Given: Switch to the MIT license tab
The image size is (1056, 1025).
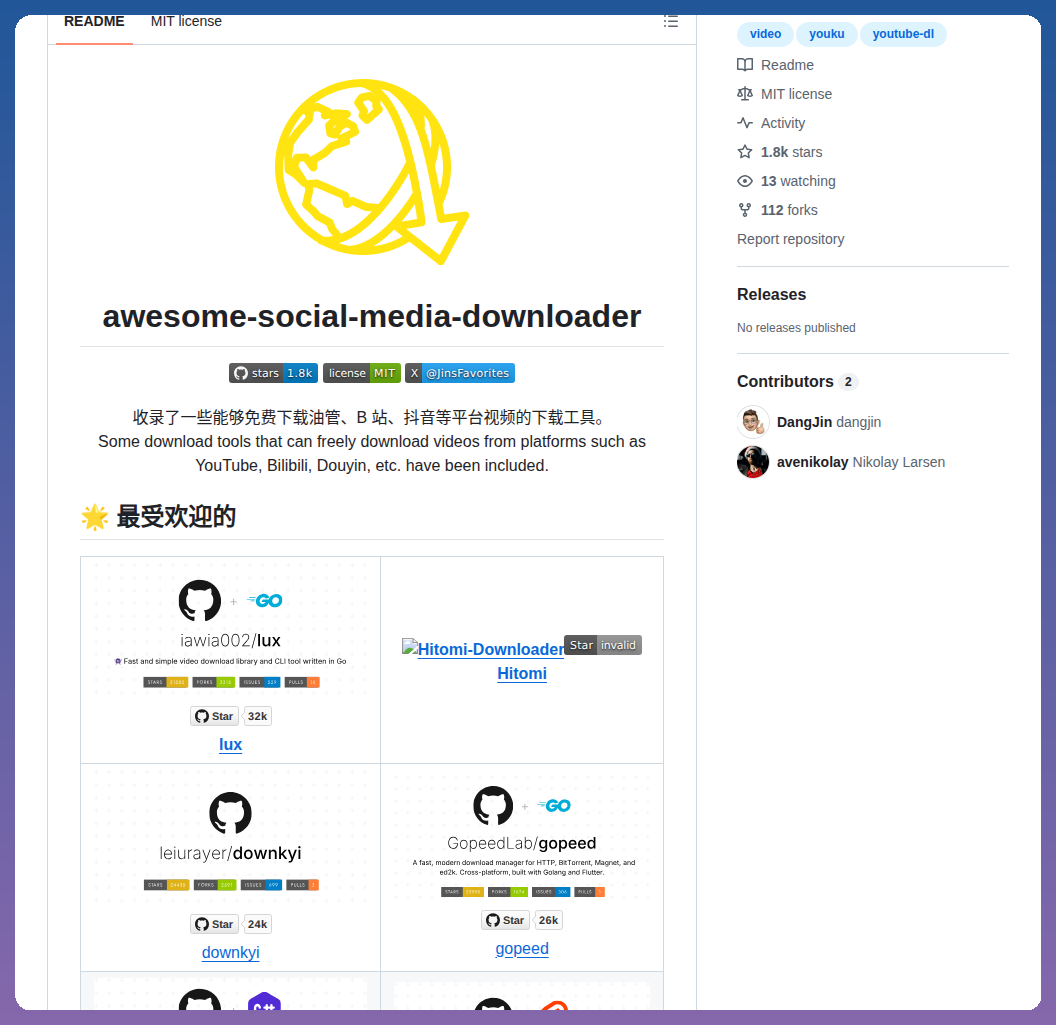Looking at the screenshot, I should click(186, 22).
